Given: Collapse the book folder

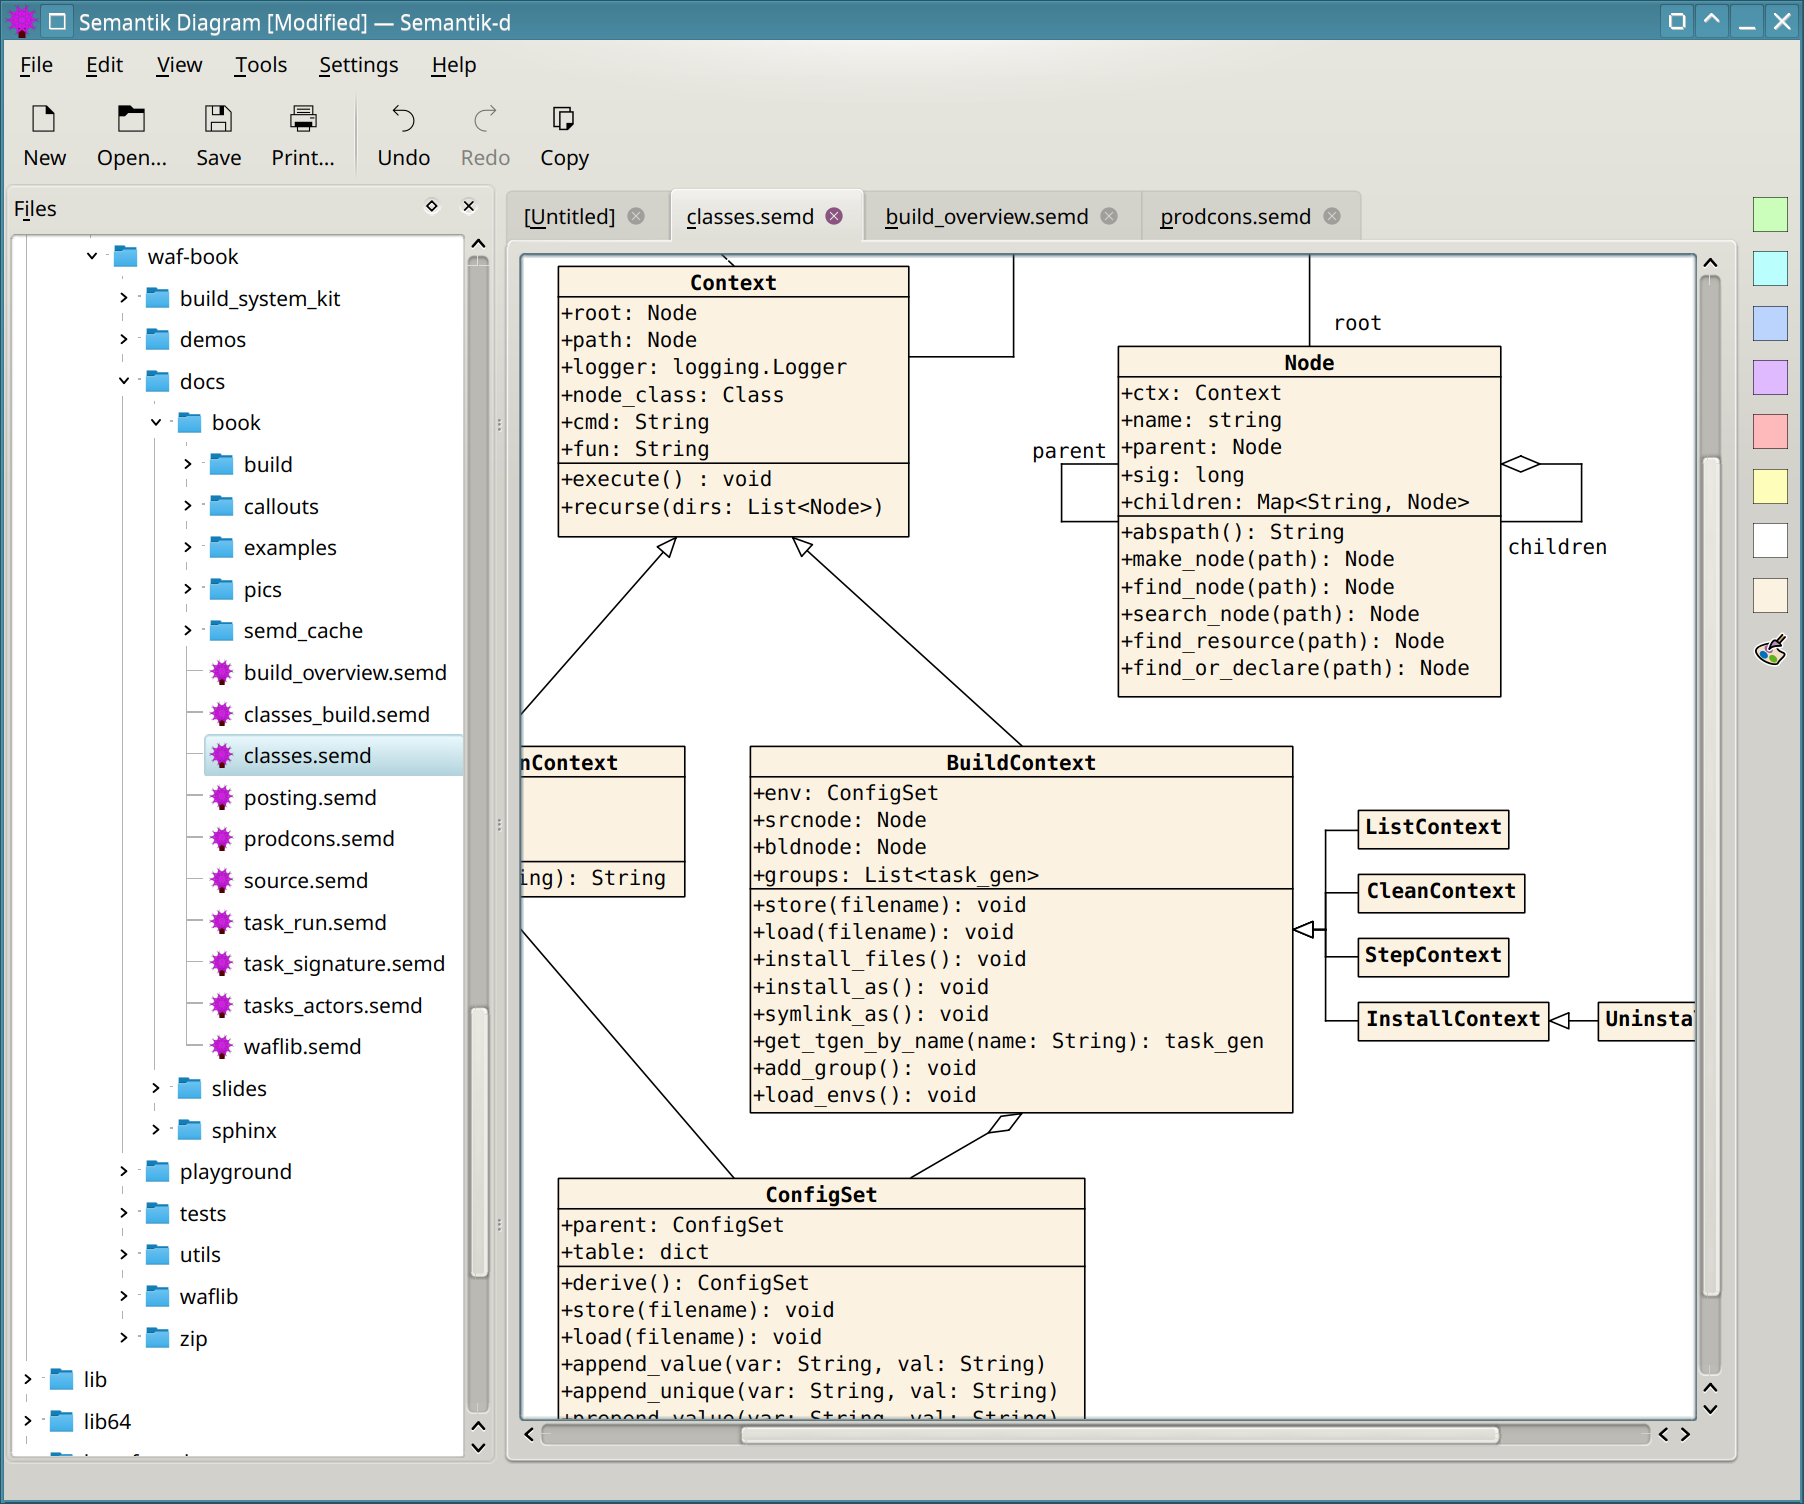Looking at the screenshot, I should 156,422.
